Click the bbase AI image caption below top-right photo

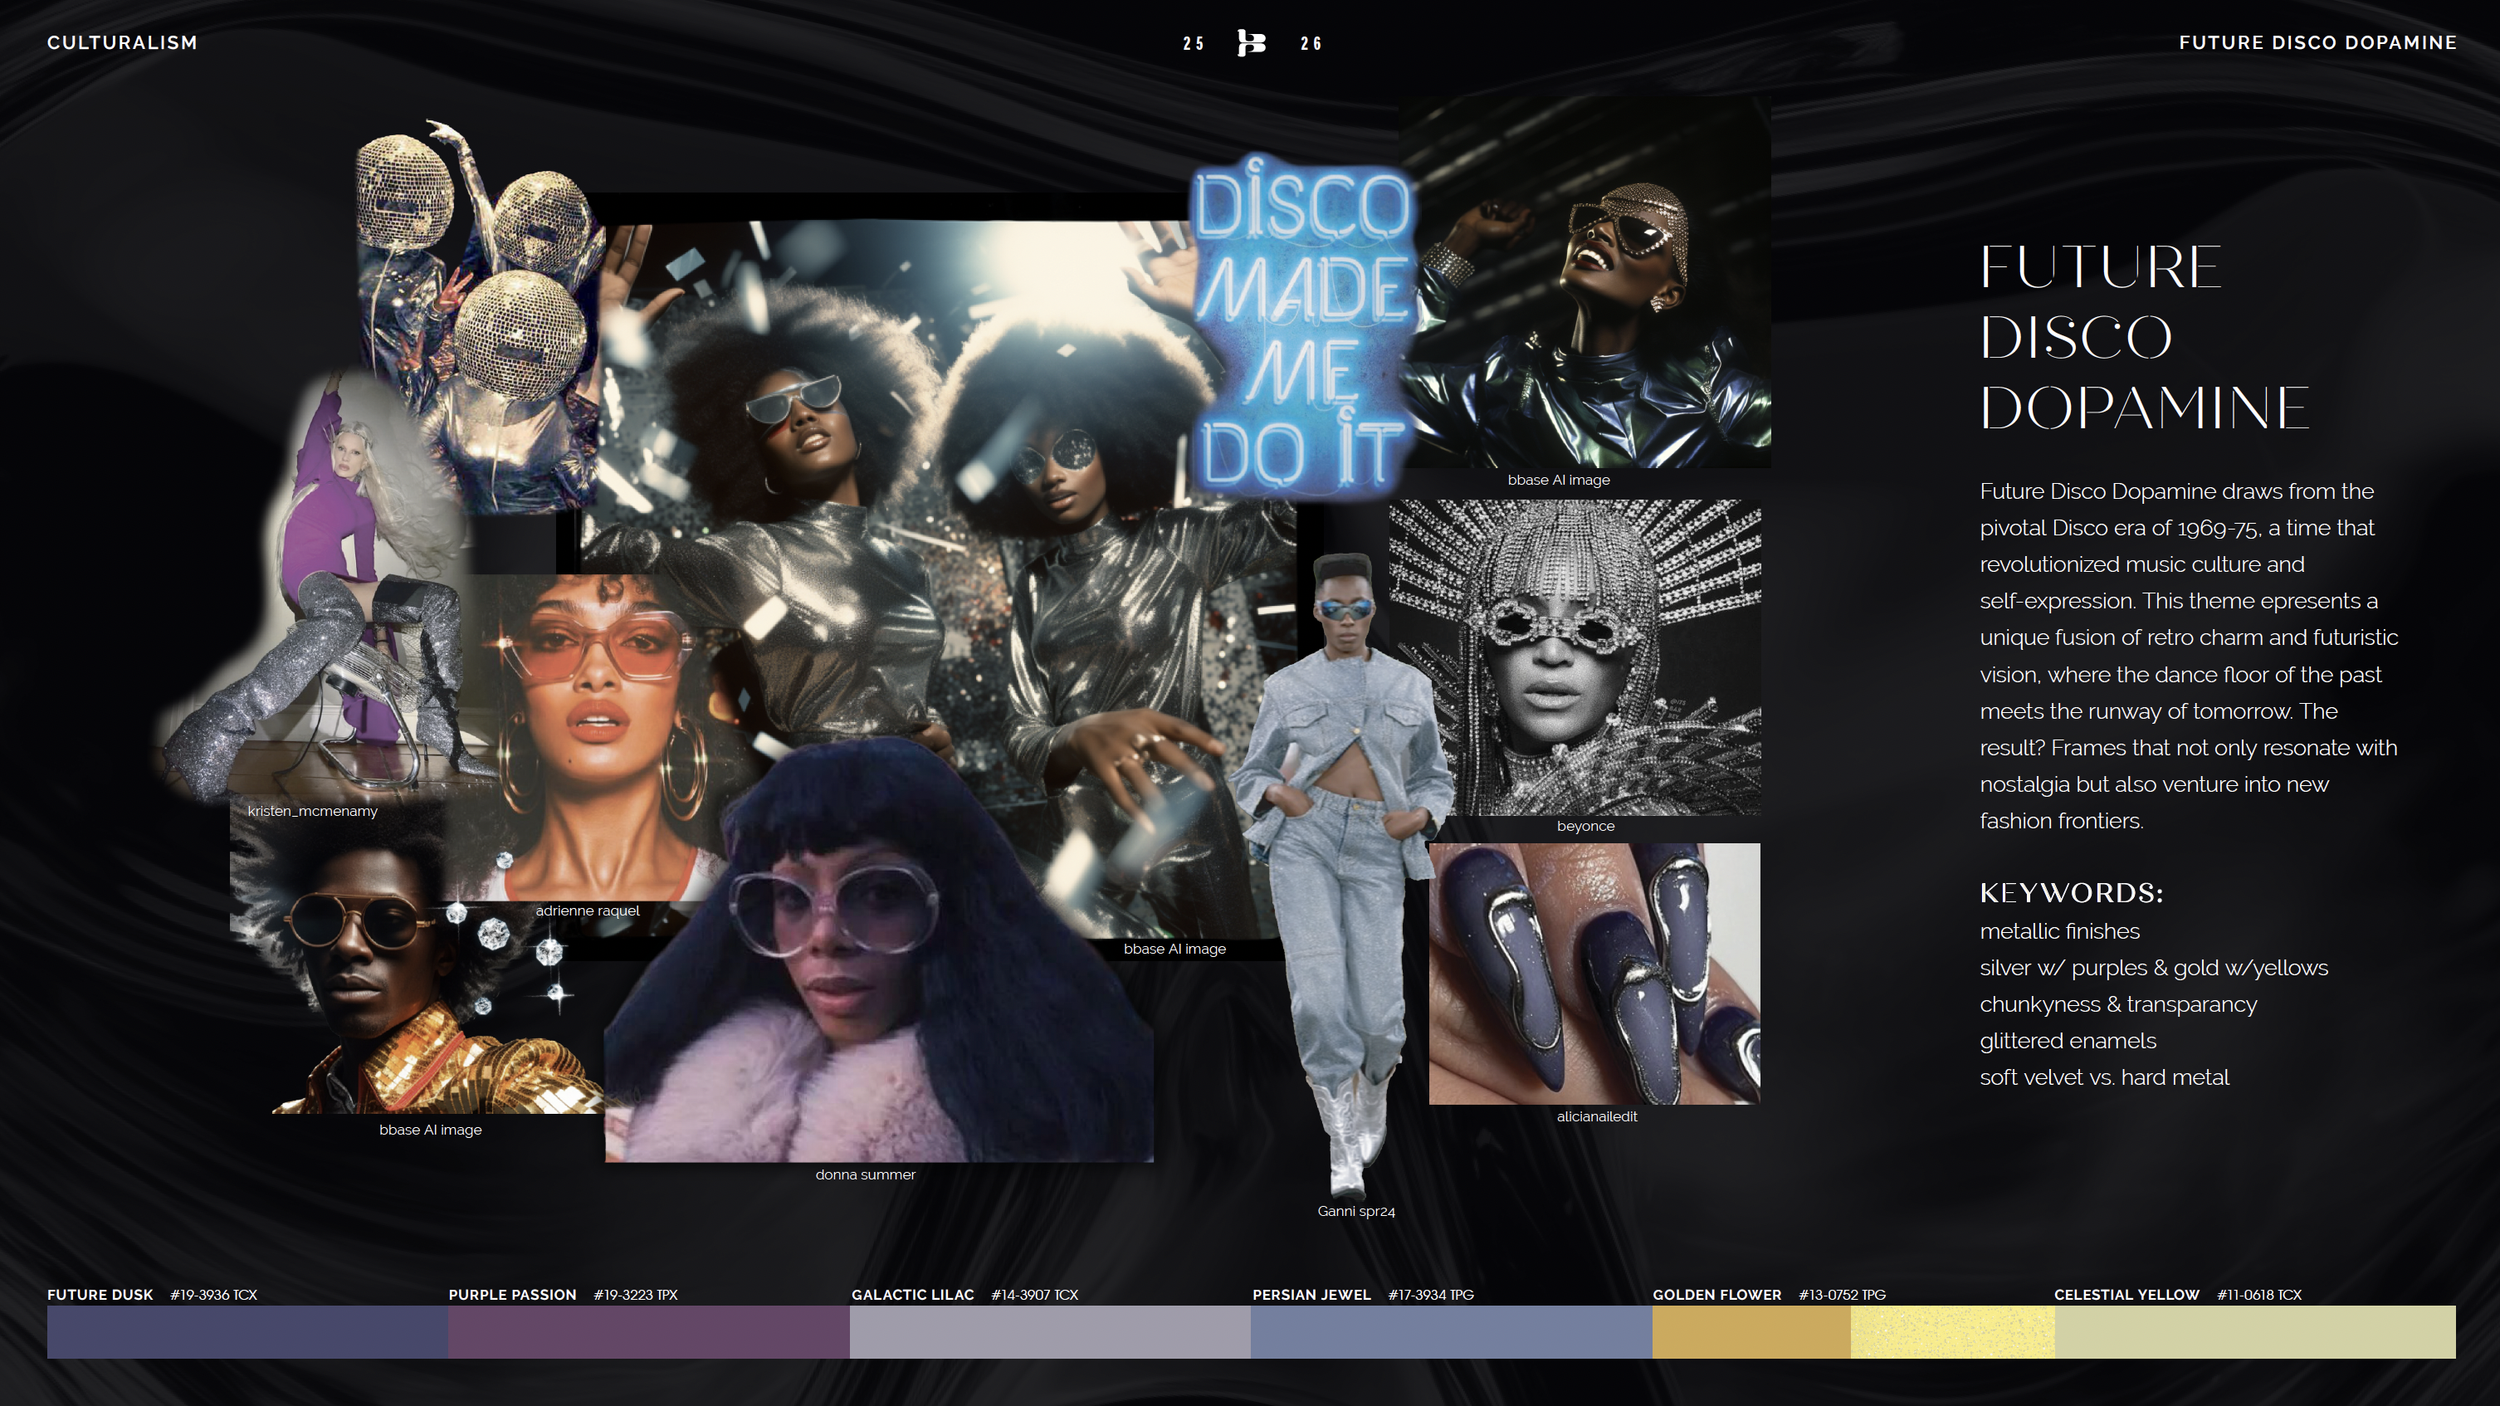(x=1559, y=480)
